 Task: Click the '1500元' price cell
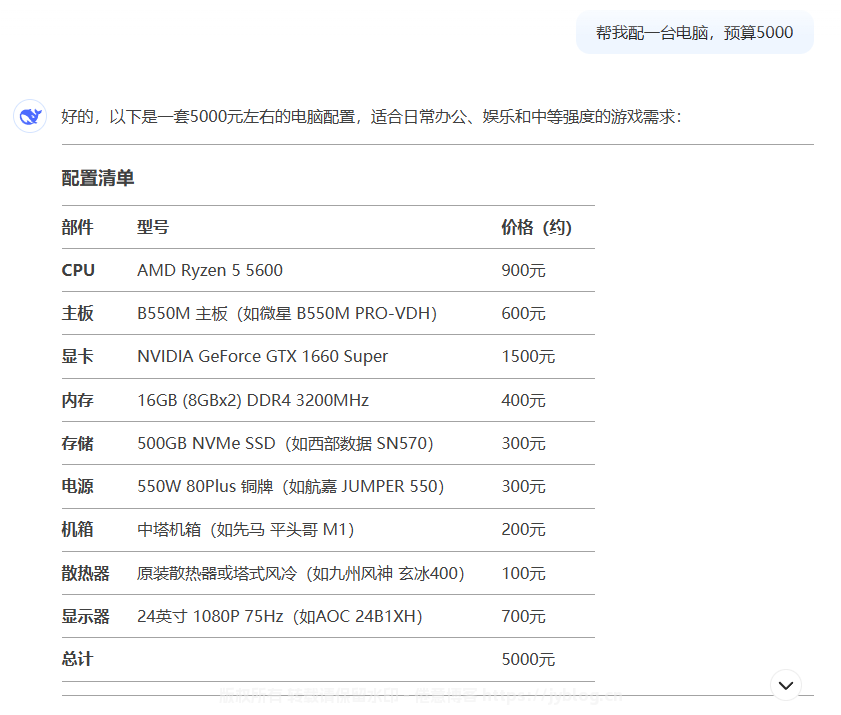coord(528,357)
